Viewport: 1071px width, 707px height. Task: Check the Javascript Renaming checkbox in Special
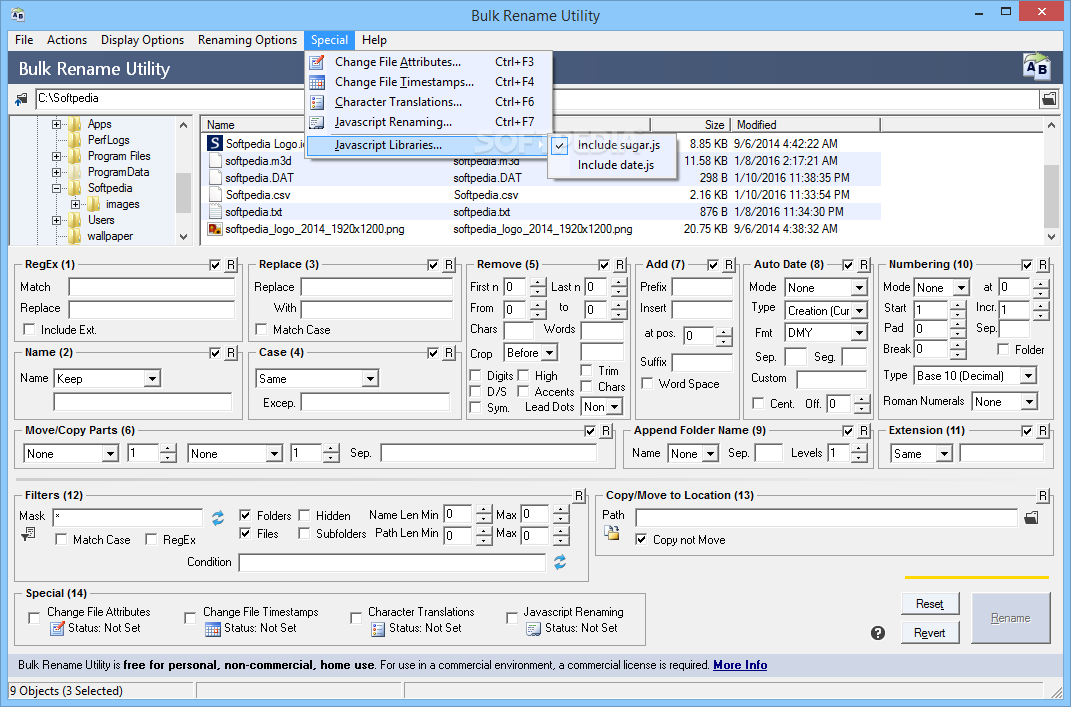pyautogui.click(x=512, y=618)
